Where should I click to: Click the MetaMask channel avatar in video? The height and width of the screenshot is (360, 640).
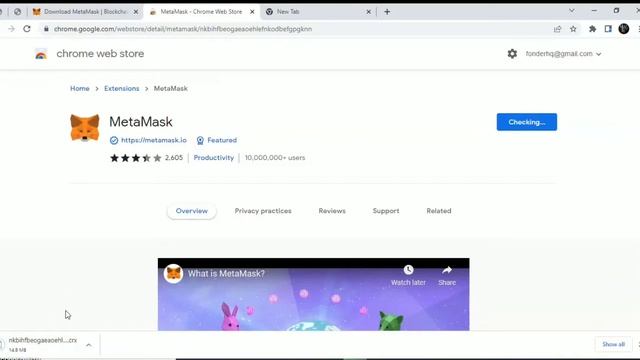173,273
